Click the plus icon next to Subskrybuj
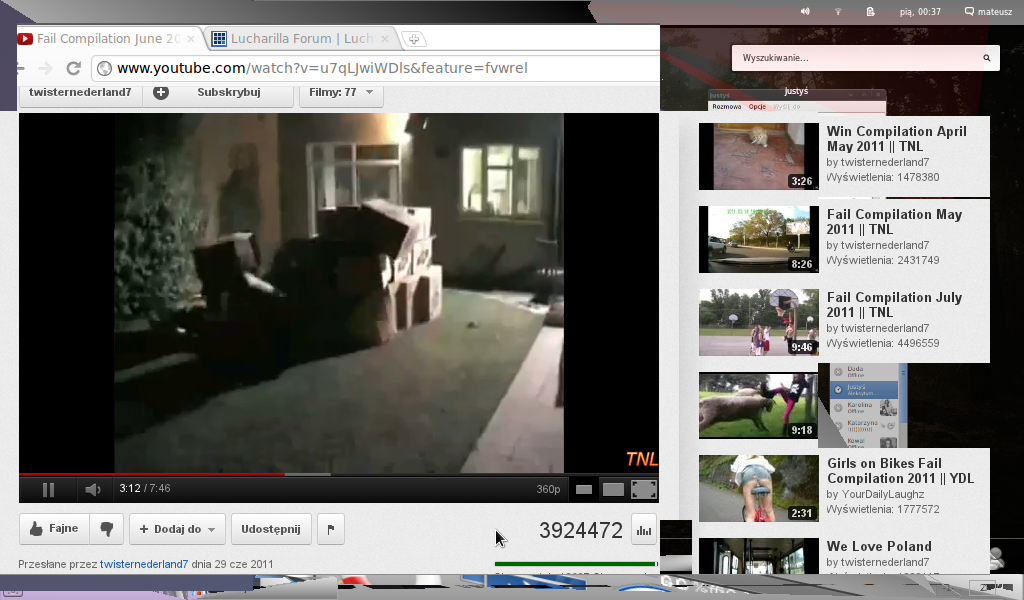 pyautogui.click(x=161, y=93)
